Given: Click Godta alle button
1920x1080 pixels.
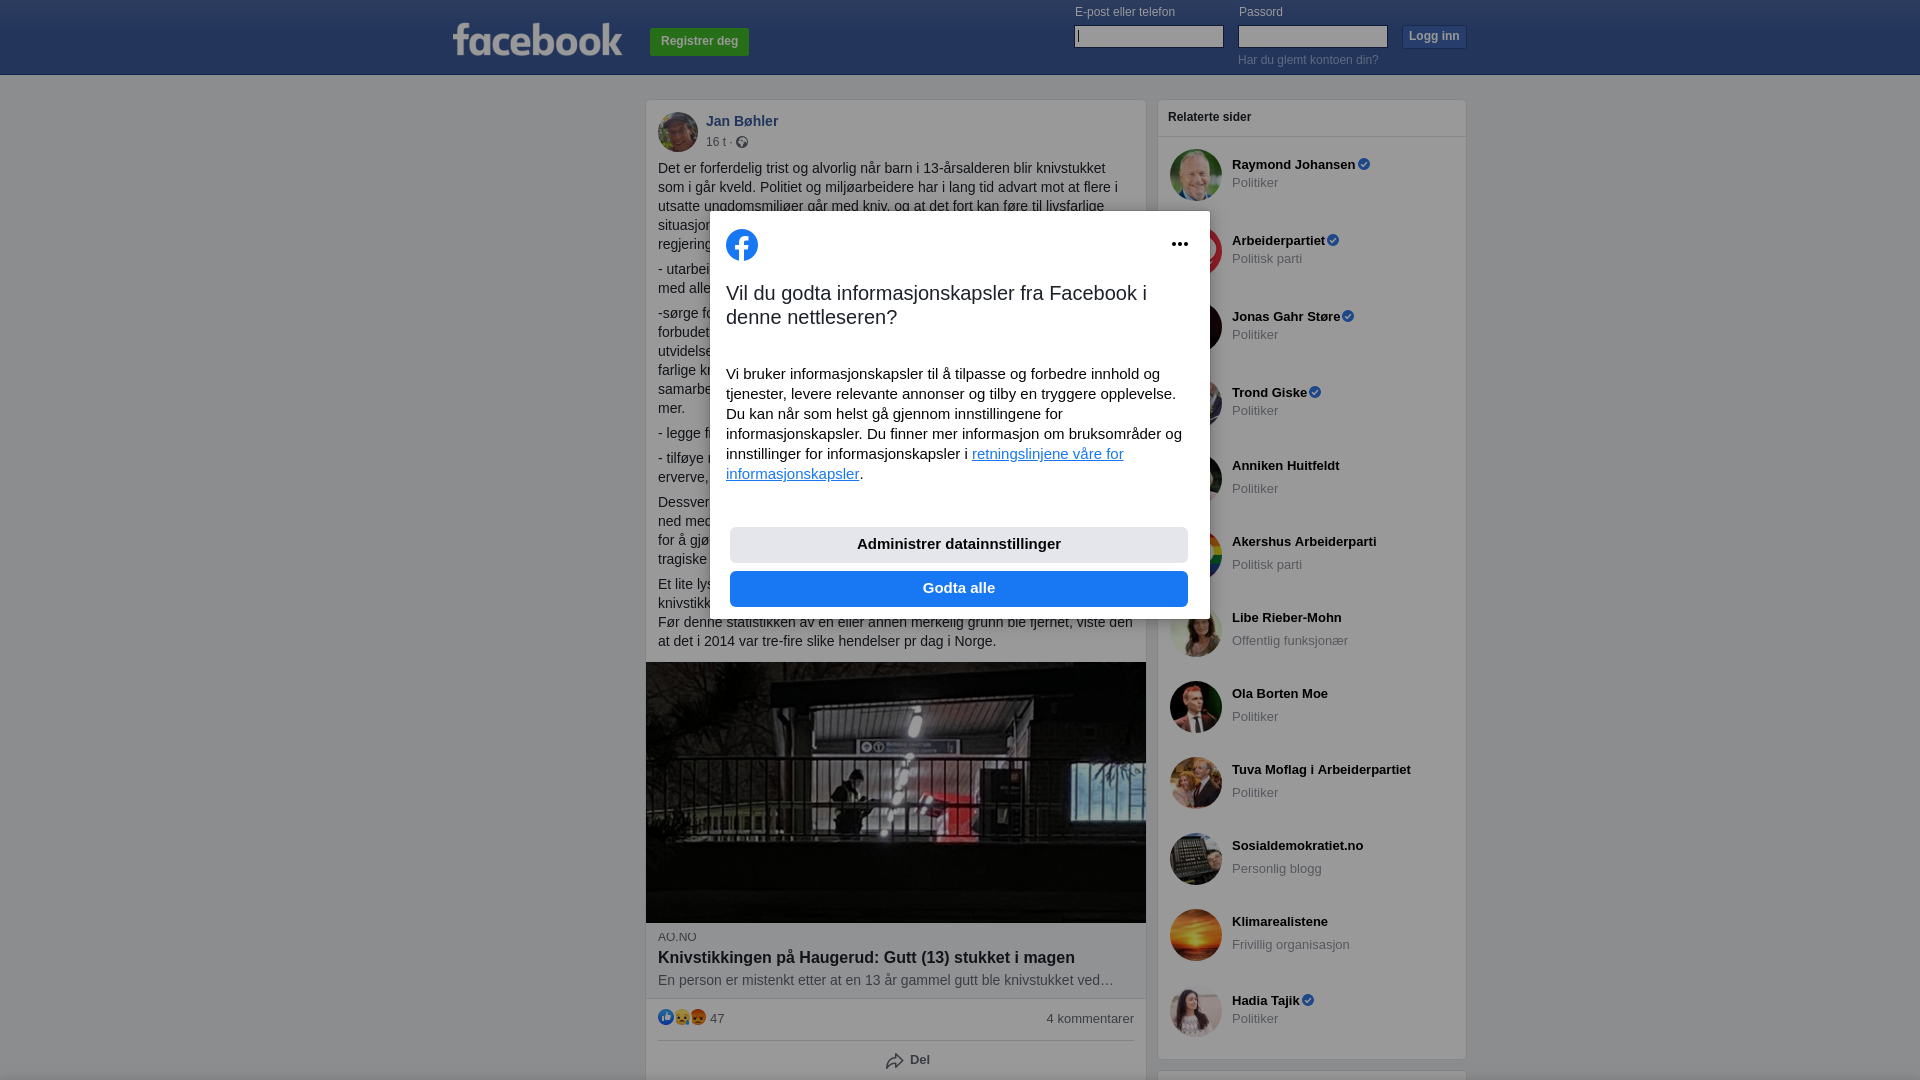Looking at the screenshot, I should [x=959, y=589].
